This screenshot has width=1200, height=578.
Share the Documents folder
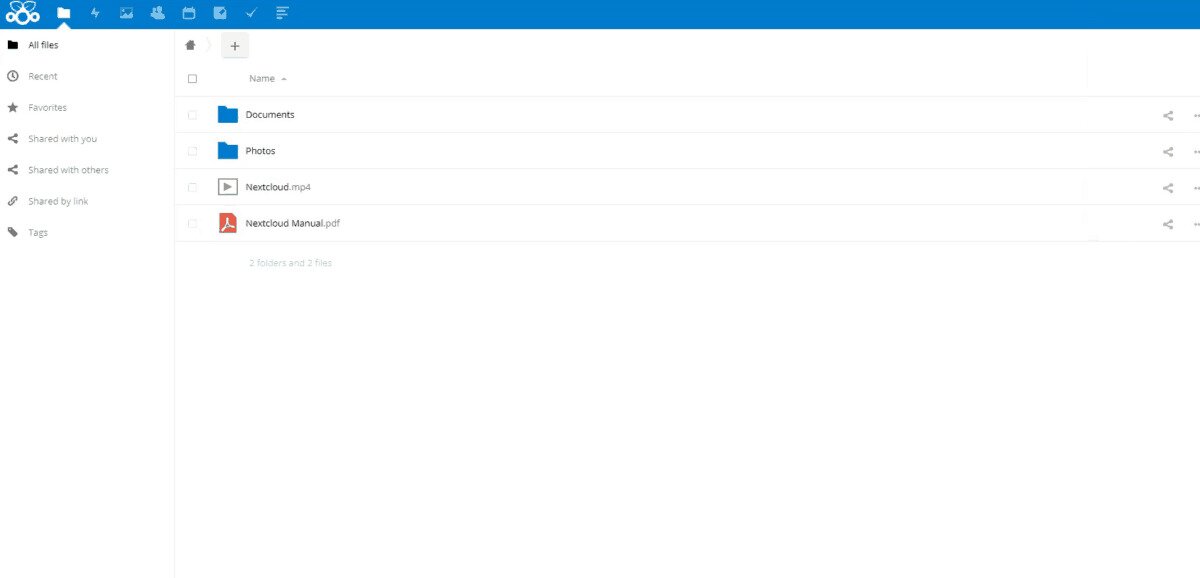coord(1168,115)
